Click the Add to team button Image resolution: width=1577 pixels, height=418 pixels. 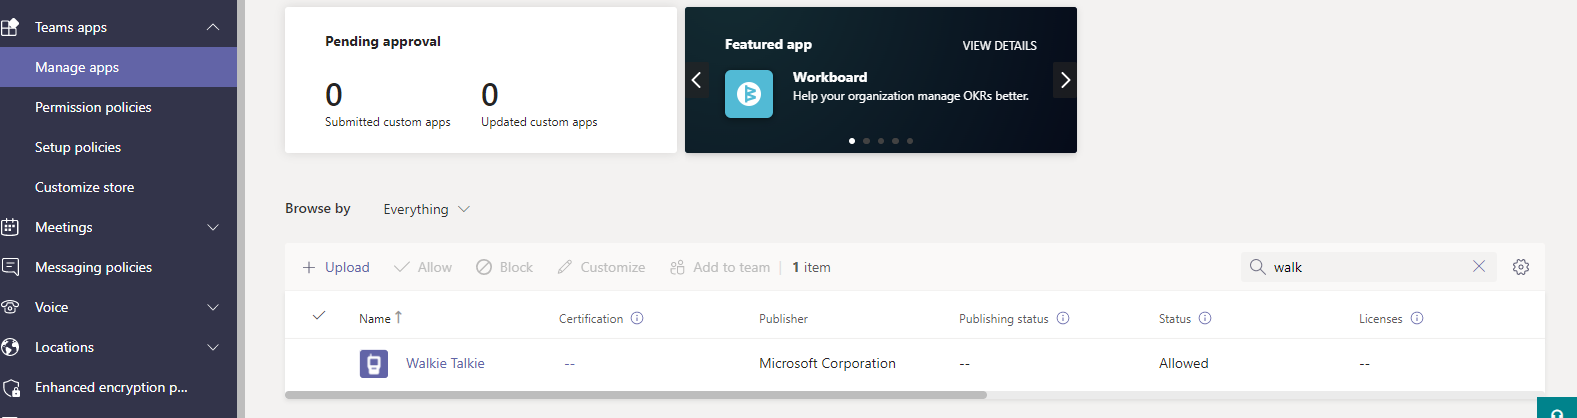[x=720, y=267]
